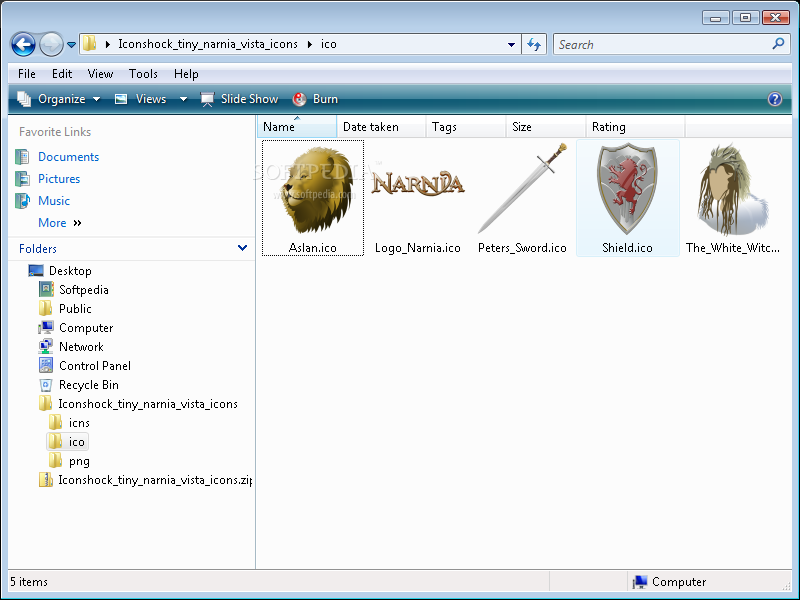Click Iconshock_tiny_narnia_vista_icons in address bar
800x600 pixels.
(208, 44)
